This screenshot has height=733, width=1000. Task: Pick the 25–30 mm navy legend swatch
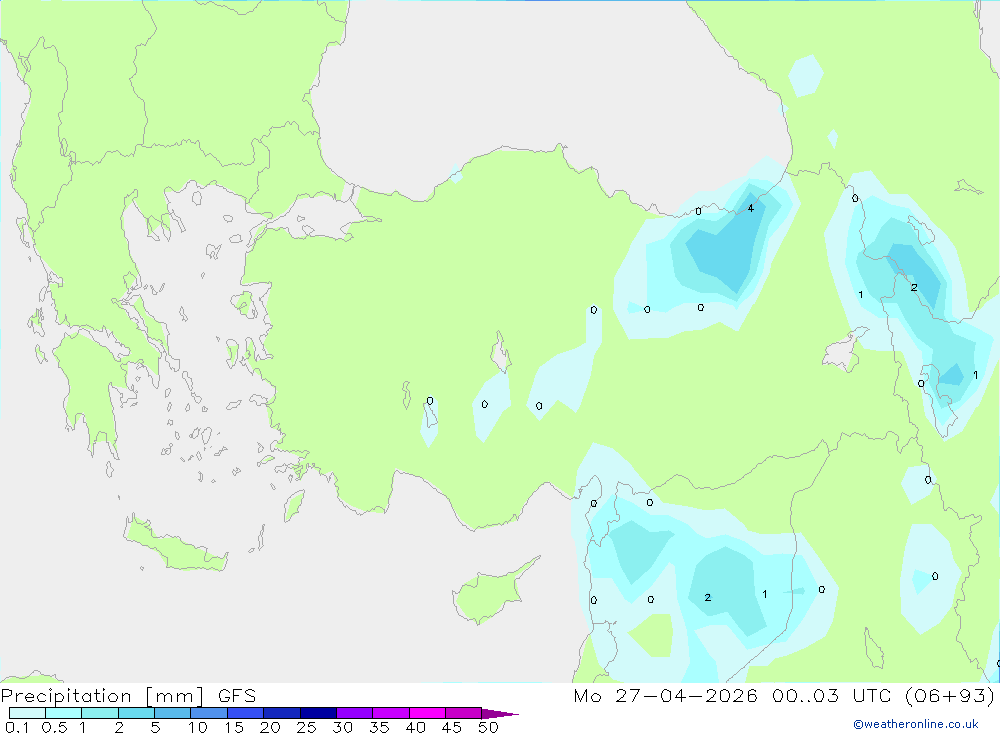[x=318, y=713]
